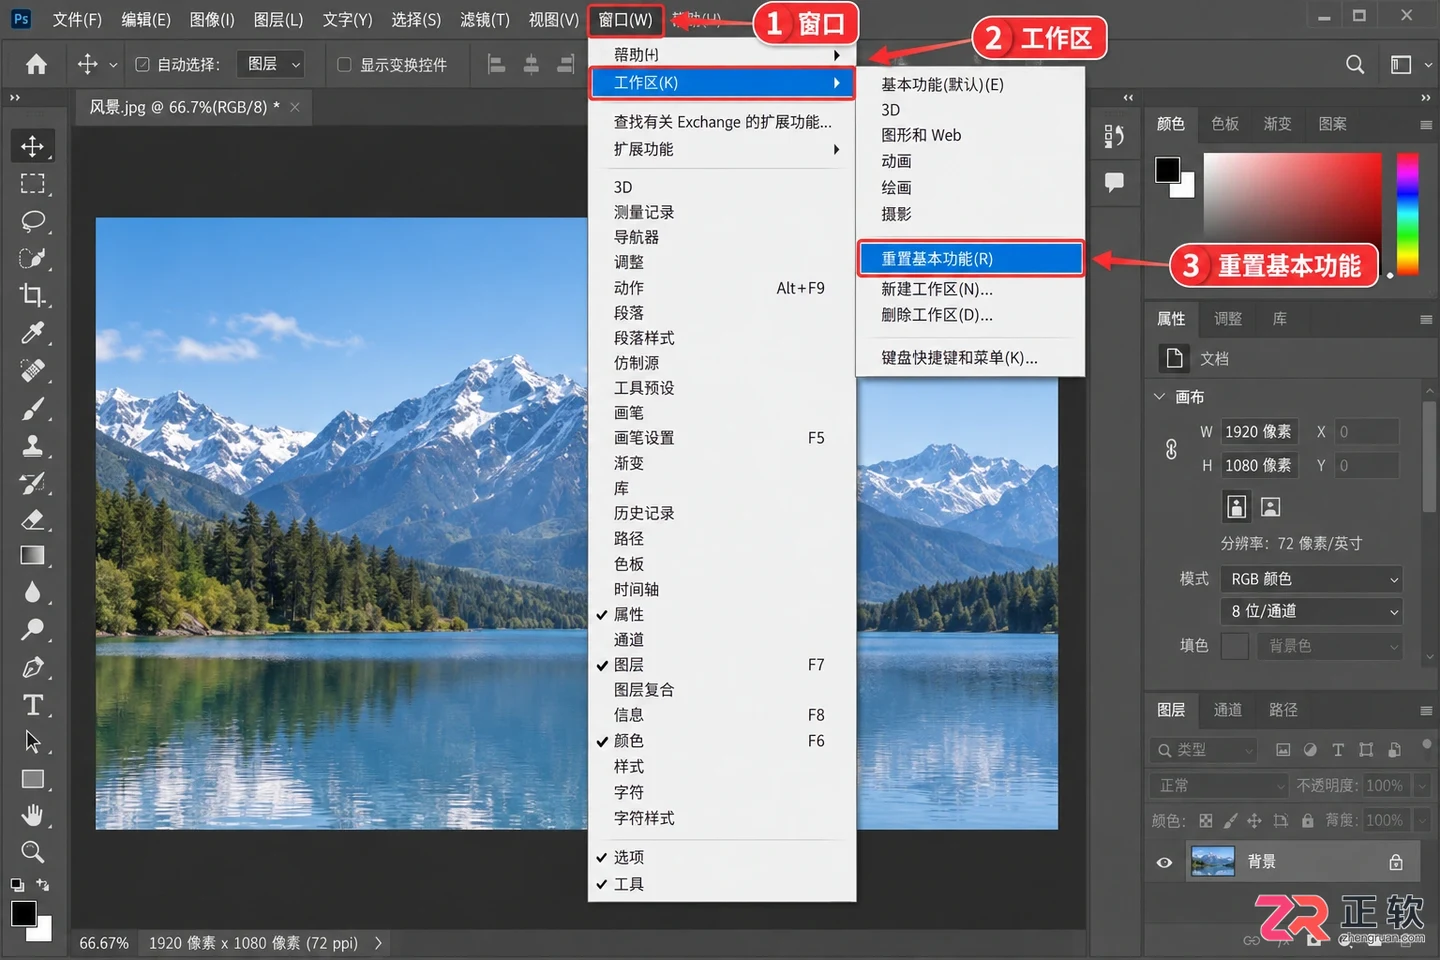1440x960 pixels.
Task: Select the Horizontal Type tool
Action: pos(32,705)
